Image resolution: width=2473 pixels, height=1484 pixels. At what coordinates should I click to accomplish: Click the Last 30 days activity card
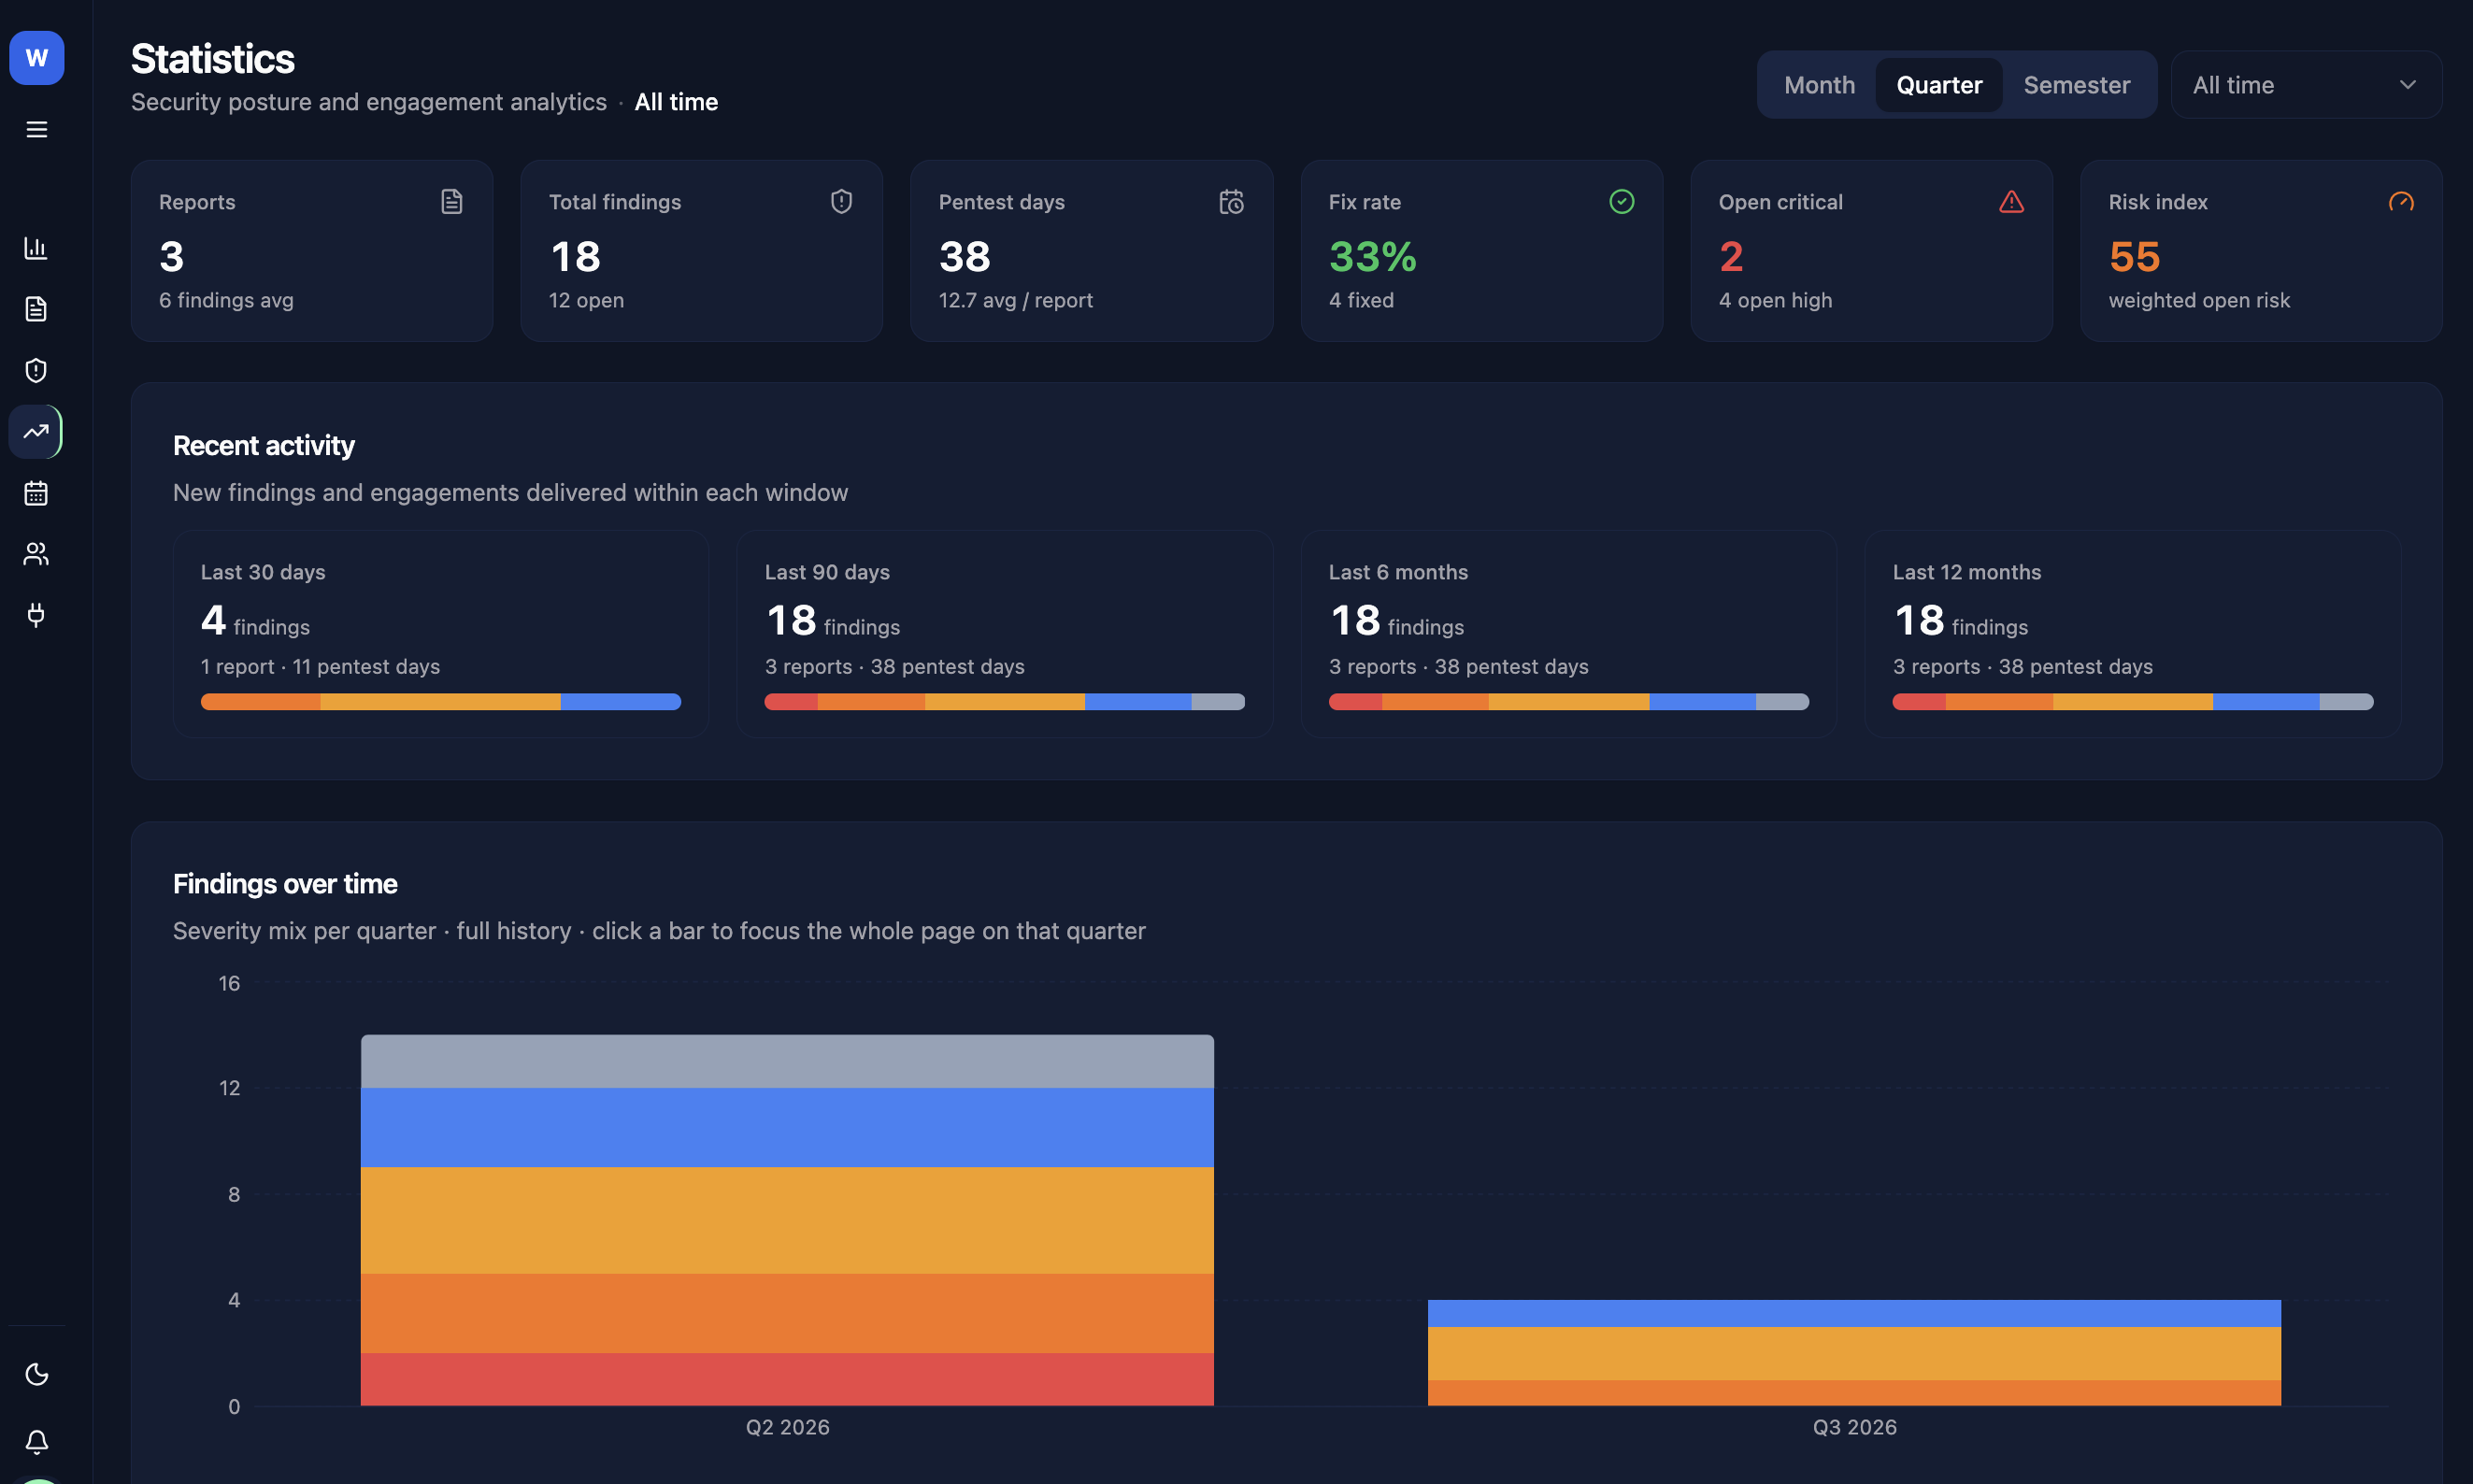(x=441, y=634)
